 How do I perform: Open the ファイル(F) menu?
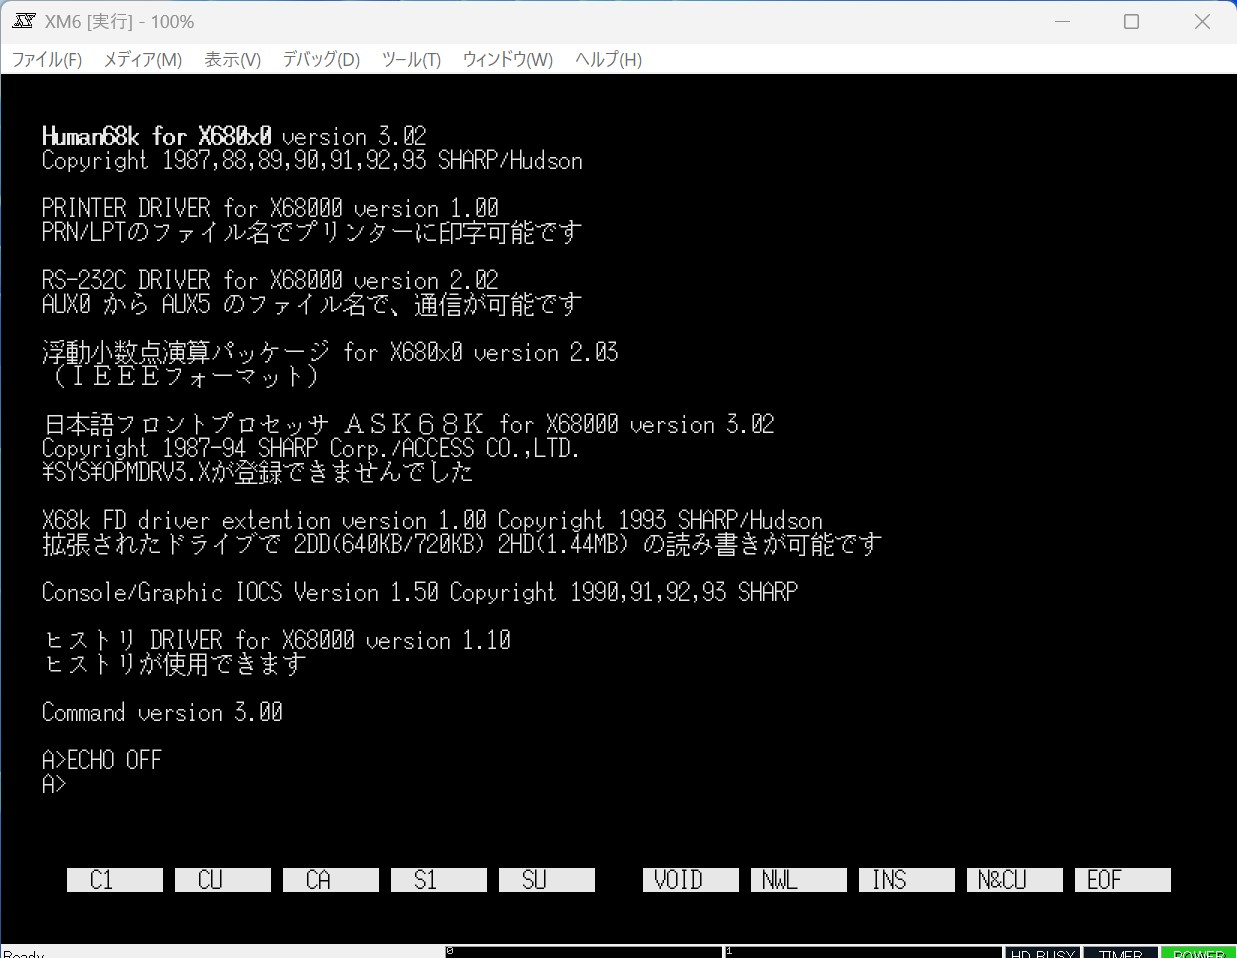coord(47,59)
